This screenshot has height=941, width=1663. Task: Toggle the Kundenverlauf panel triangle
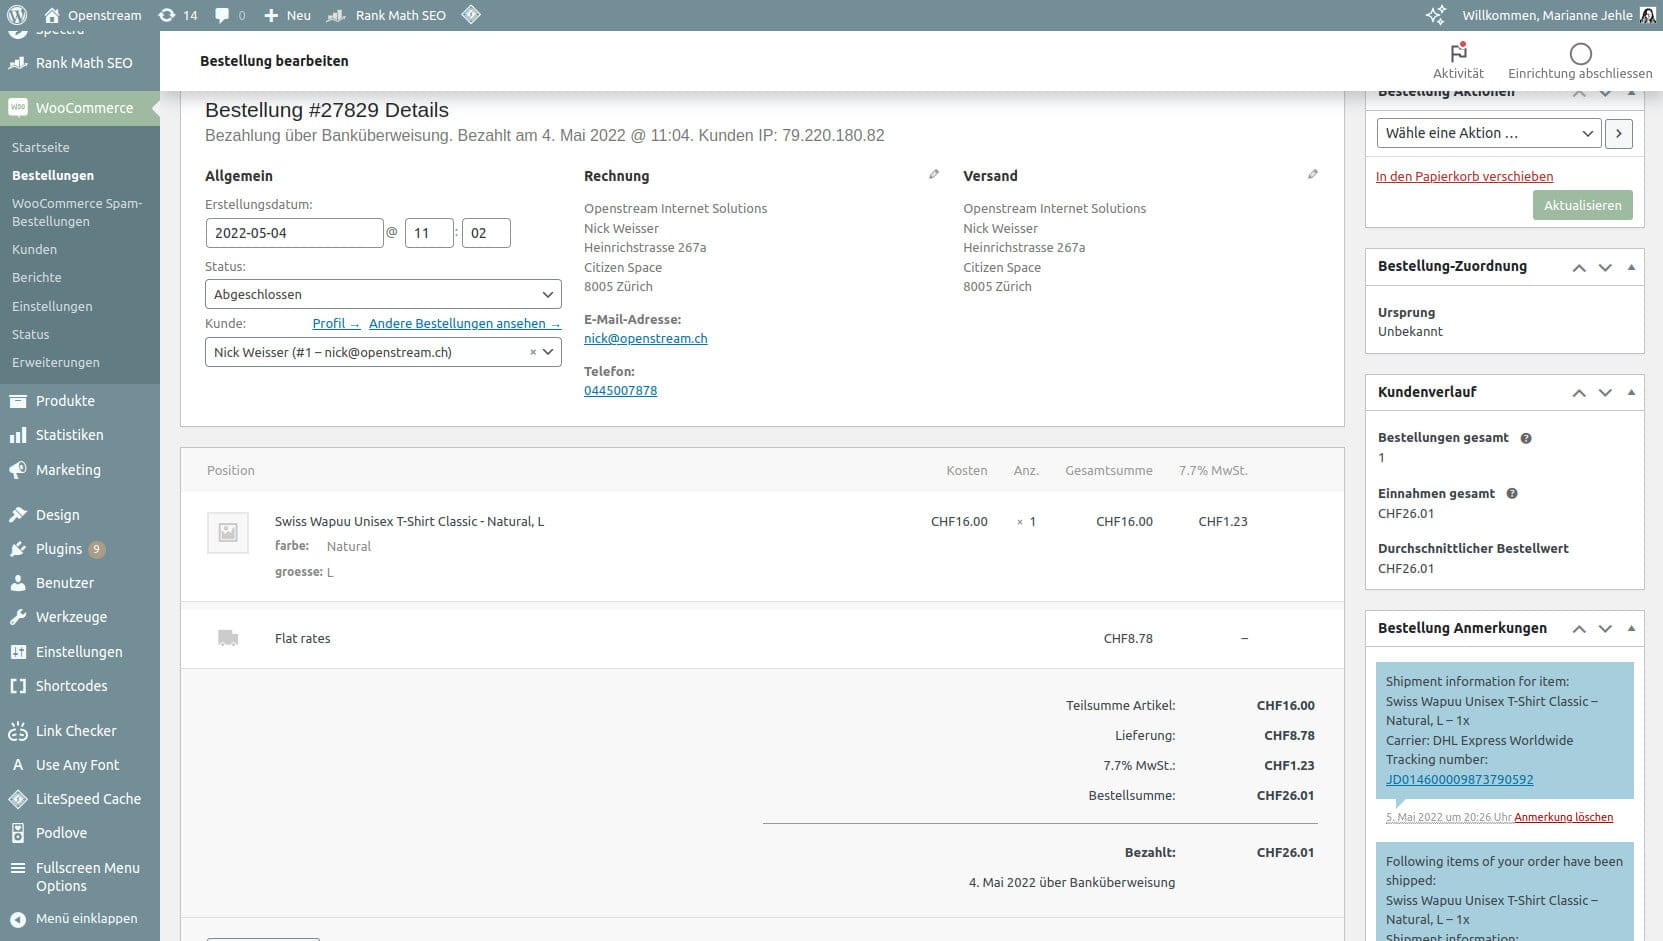tap(1631, 392)
